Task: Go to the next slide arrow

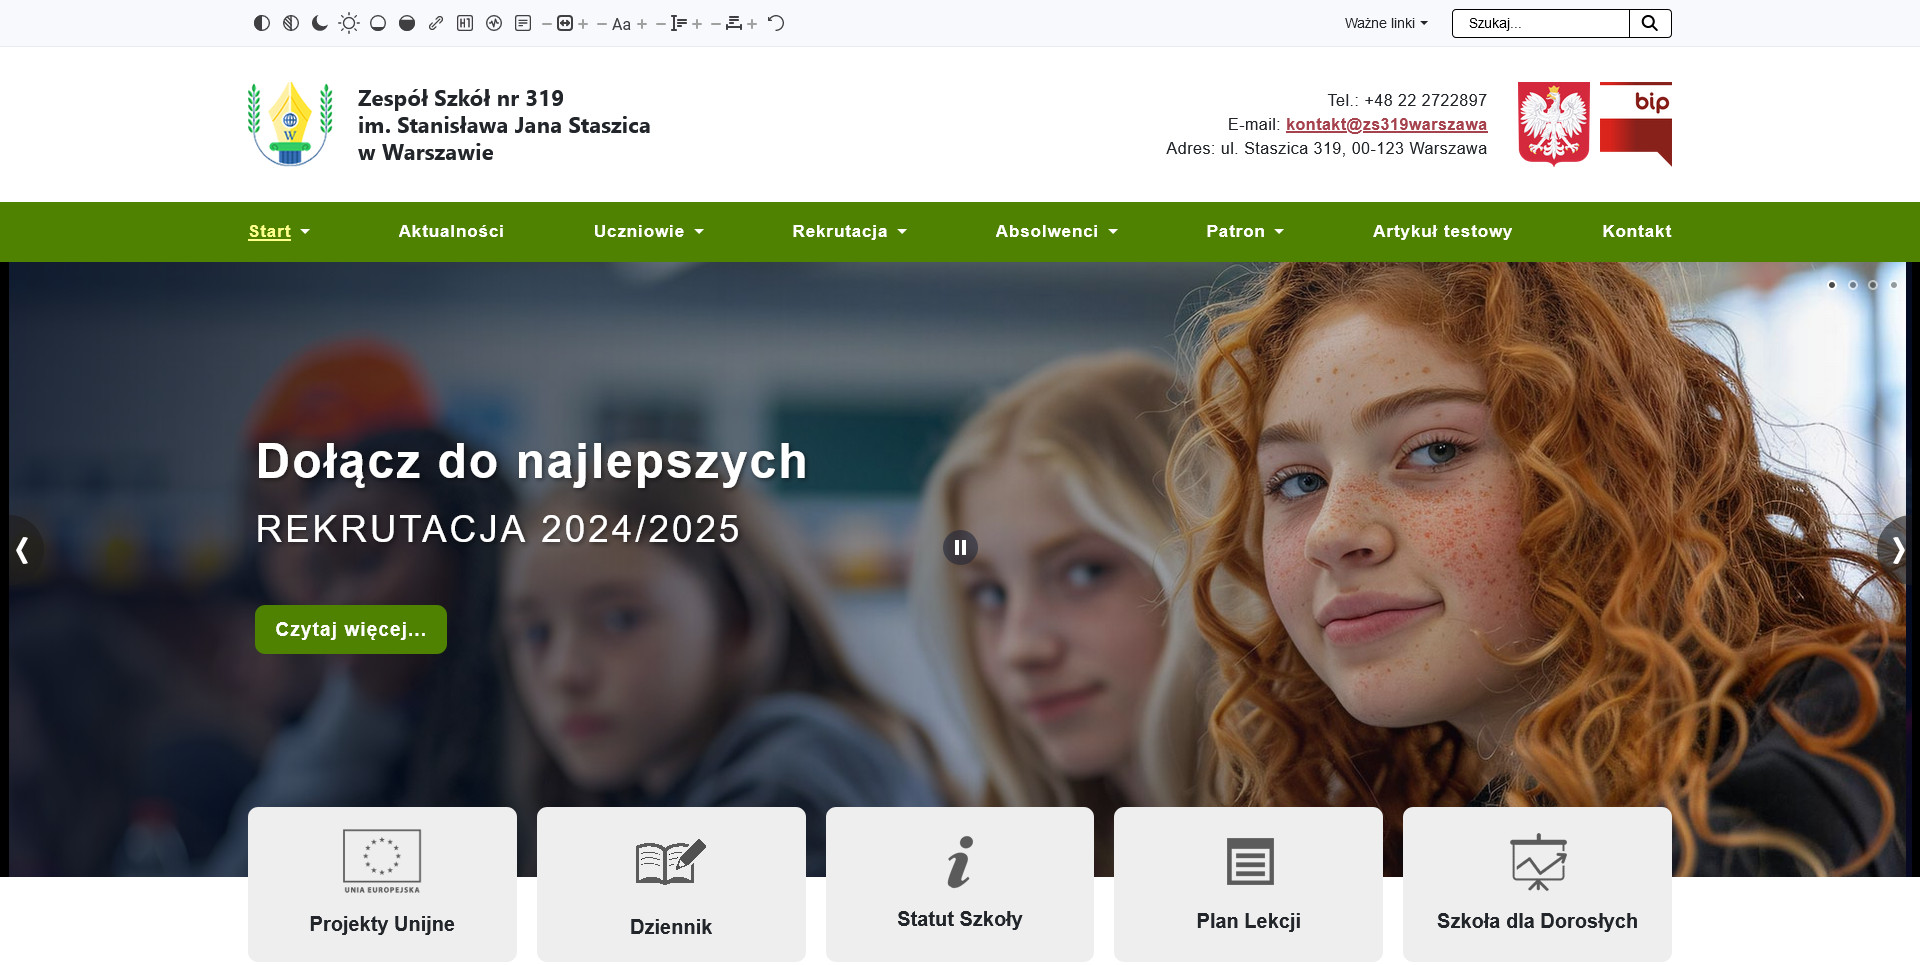Action: (x=1897, y=549)
